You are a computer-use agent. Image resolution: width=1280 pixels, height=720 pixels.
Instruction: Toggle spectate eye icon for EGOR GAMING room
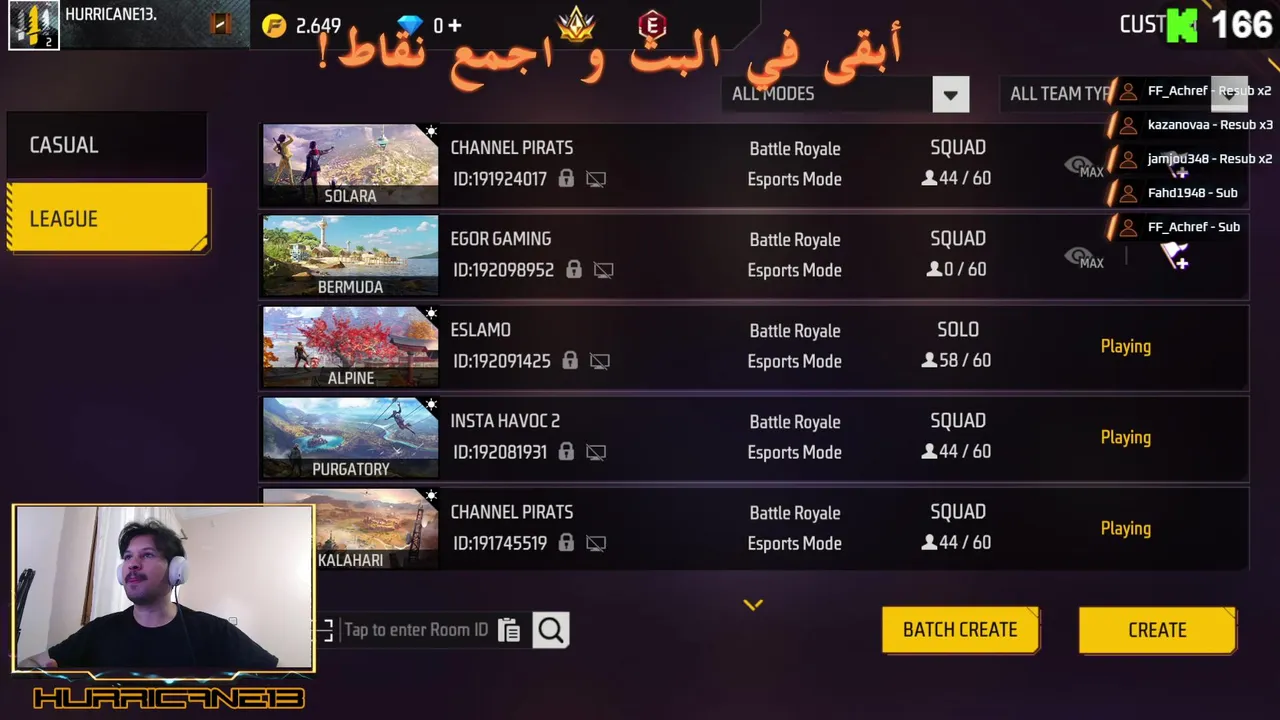coord(1083,257)
